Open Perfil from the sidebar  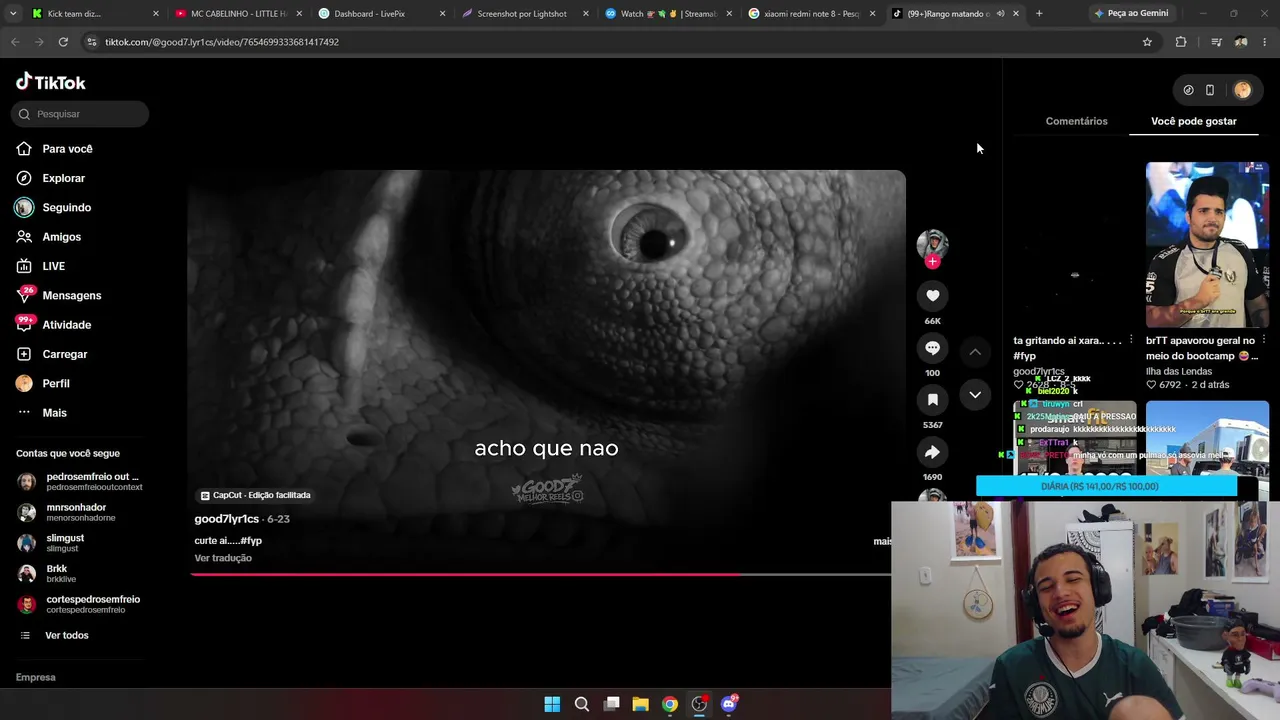55,383
